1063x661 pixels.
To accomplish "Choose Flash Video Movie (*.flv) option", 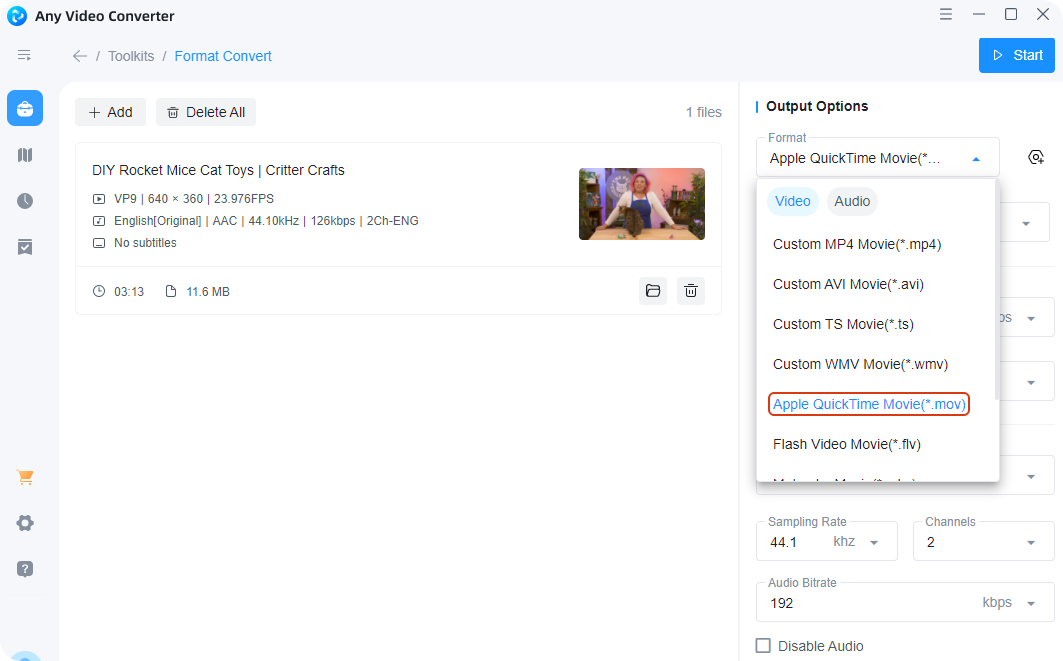I will (x=846, y=444).
